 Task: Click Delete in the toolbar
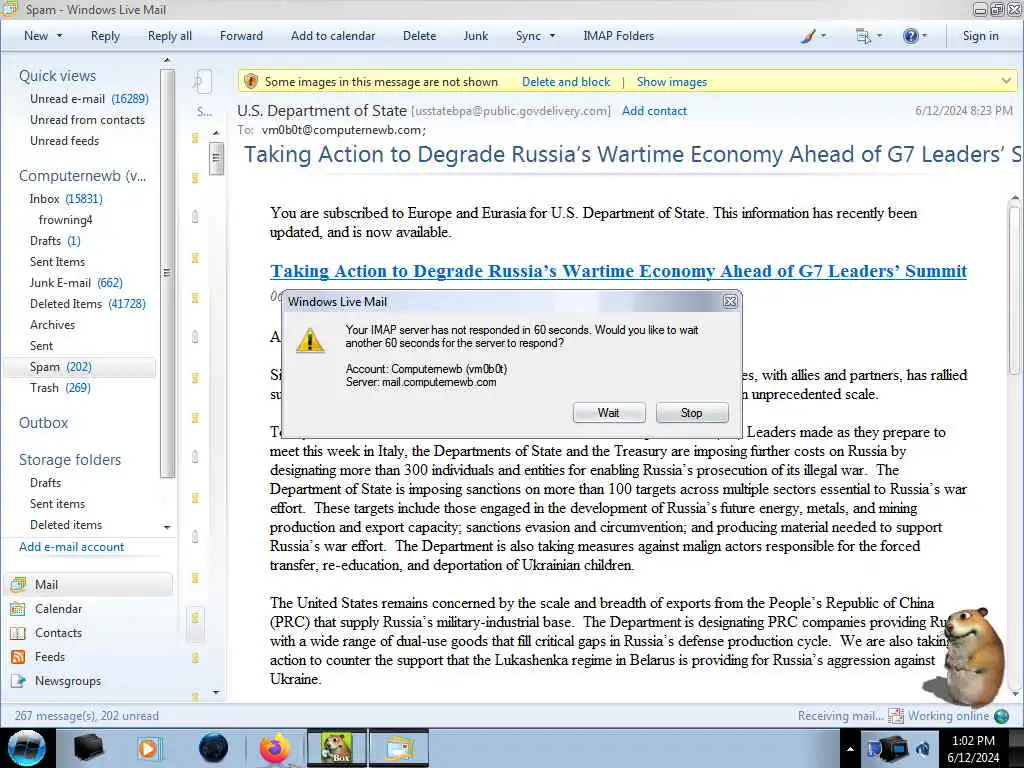419,36
